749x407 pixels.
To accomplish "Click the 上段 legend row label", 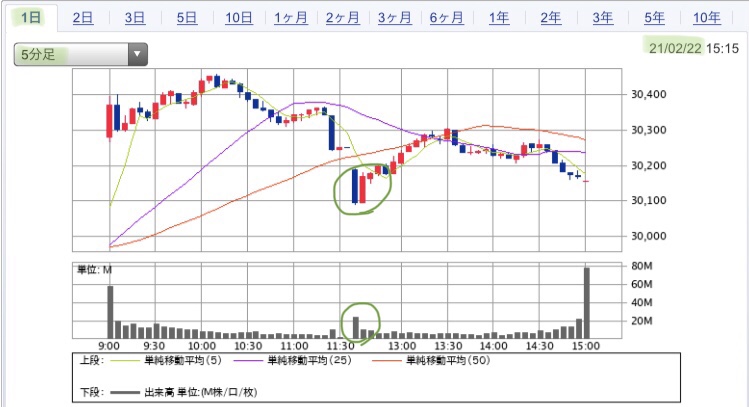I will pyautogui.click(x=92, y=360).
